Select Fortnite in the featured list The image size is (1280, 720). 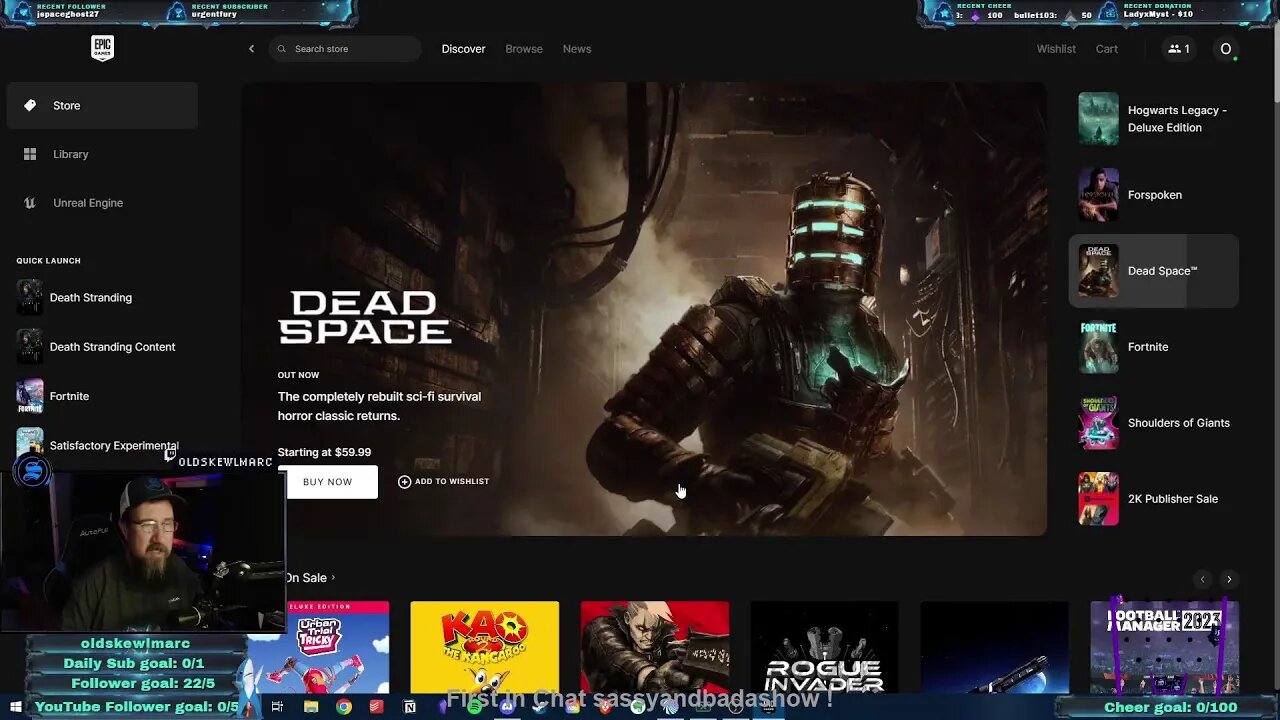[1154, 347]
